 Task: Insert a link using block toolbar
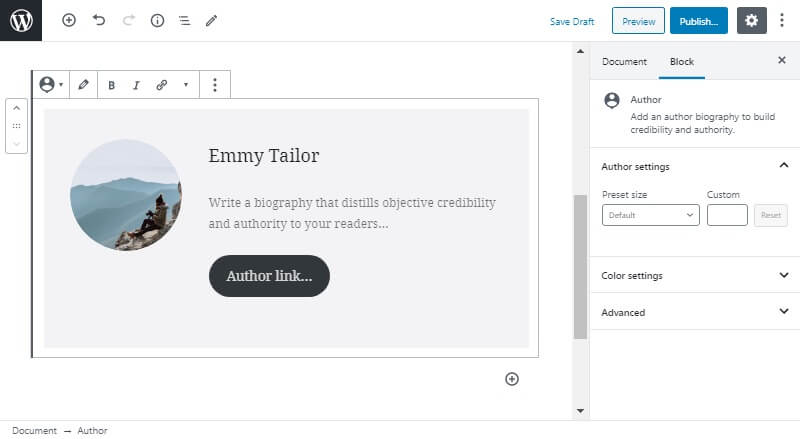tap(161, 85)
